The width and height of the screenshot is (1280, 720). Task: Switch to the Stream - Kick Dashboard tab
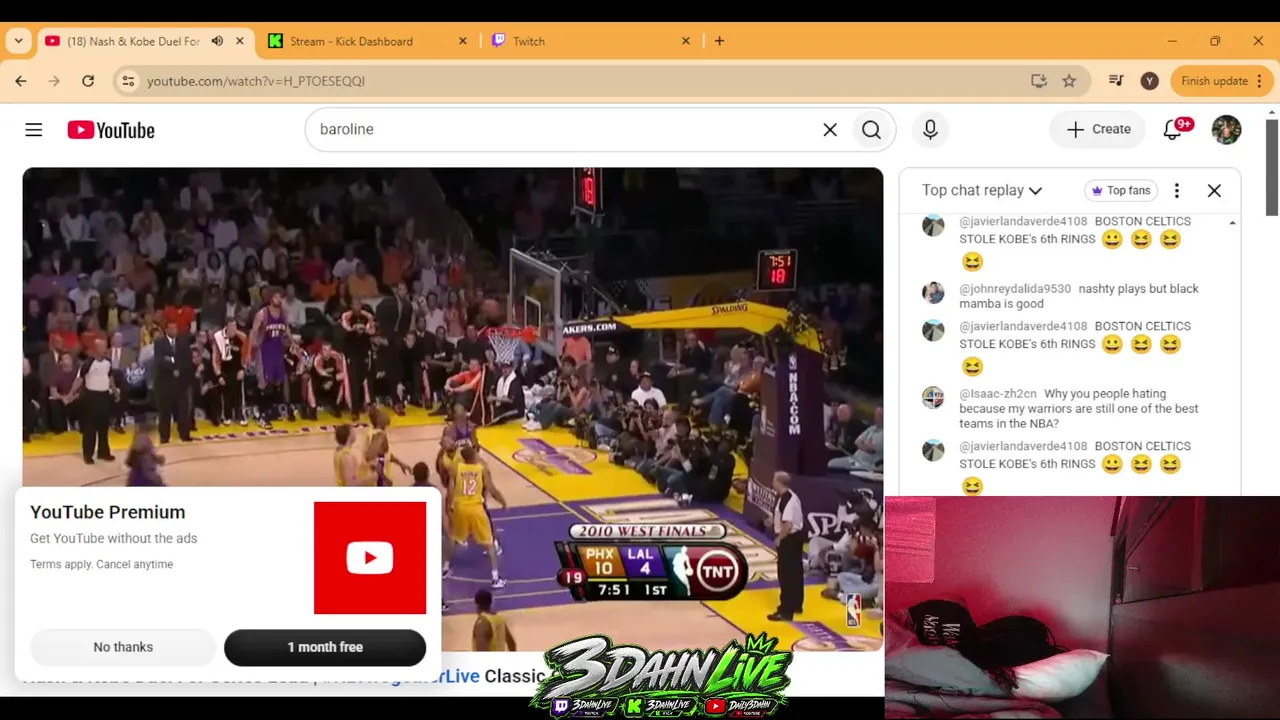pos(351,41)
